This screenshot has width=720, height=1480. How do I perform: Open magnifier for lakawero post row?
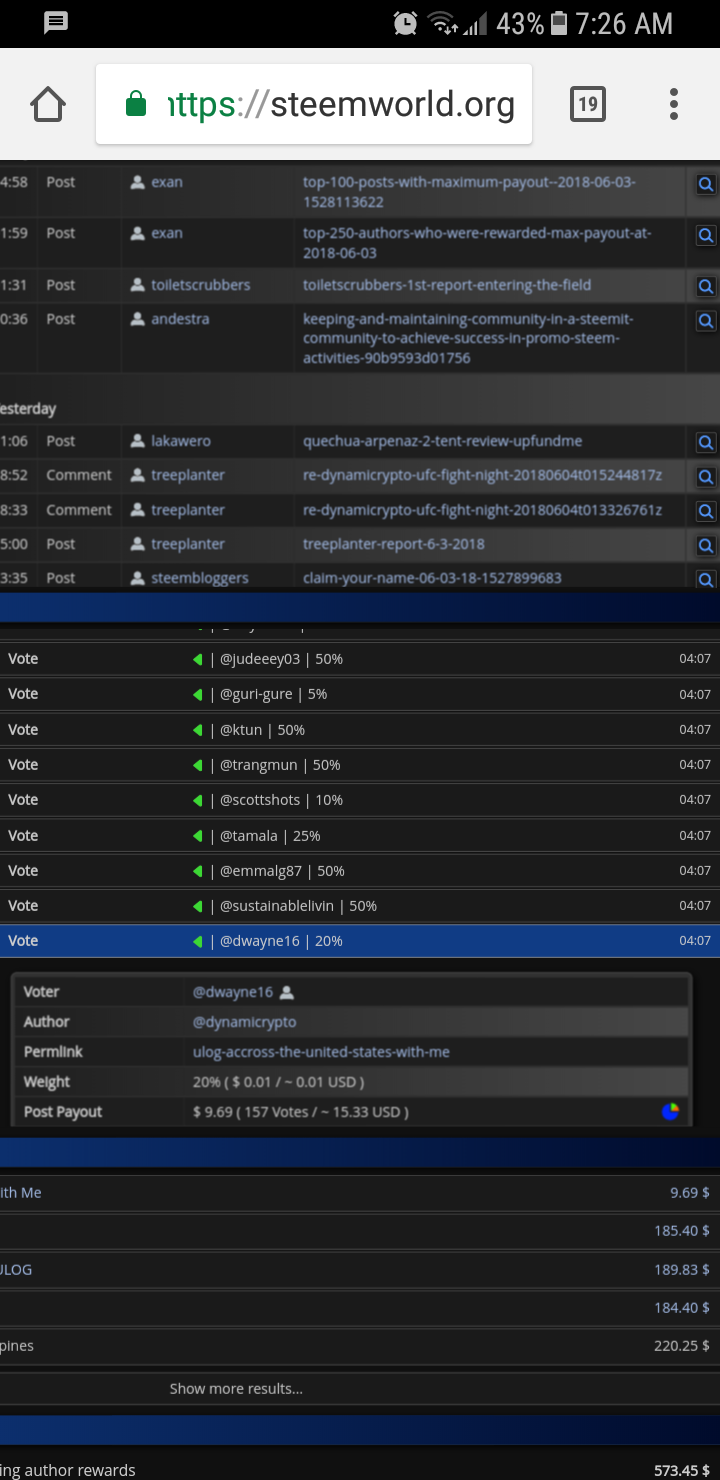tap(706, 442)
